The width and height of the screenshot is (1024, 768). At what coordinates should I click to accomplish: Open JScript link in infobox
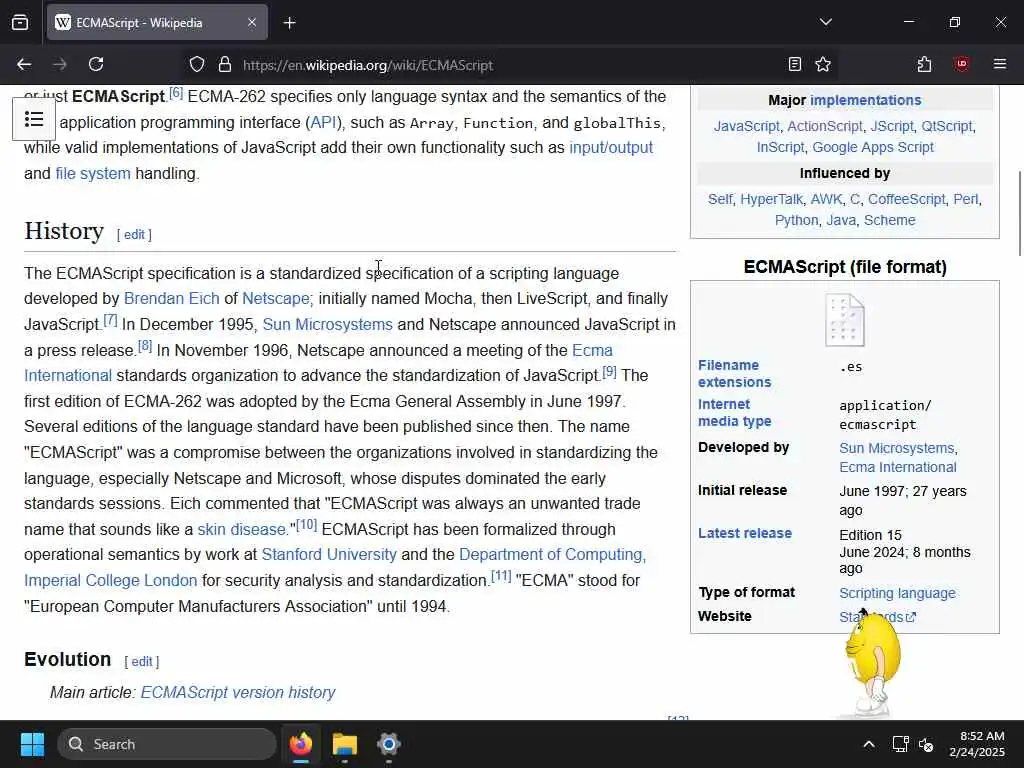point(892,126)
